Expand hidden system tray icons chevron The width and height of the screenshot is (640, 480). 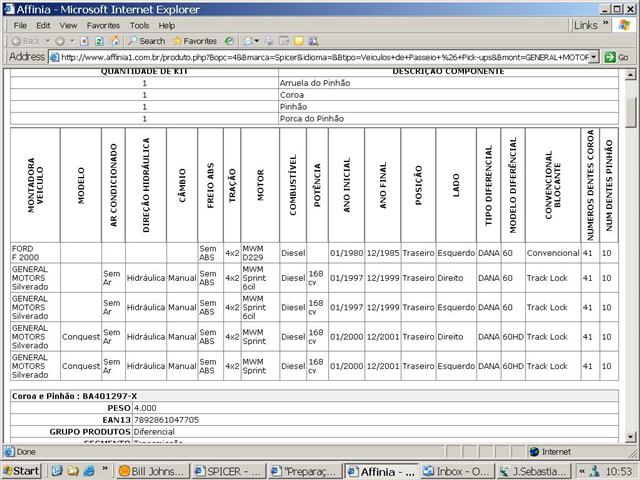[581, 471]
